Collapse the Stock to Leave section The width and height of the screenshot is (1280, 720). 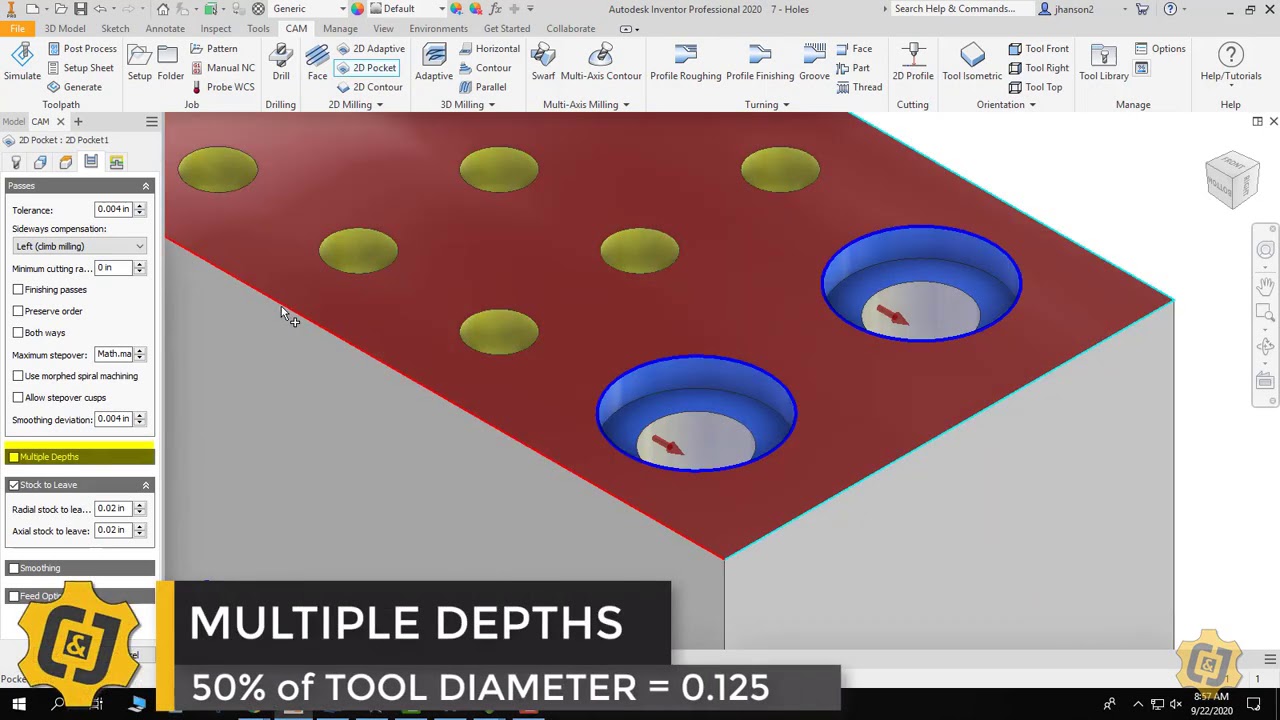click(x=146, y=485)
